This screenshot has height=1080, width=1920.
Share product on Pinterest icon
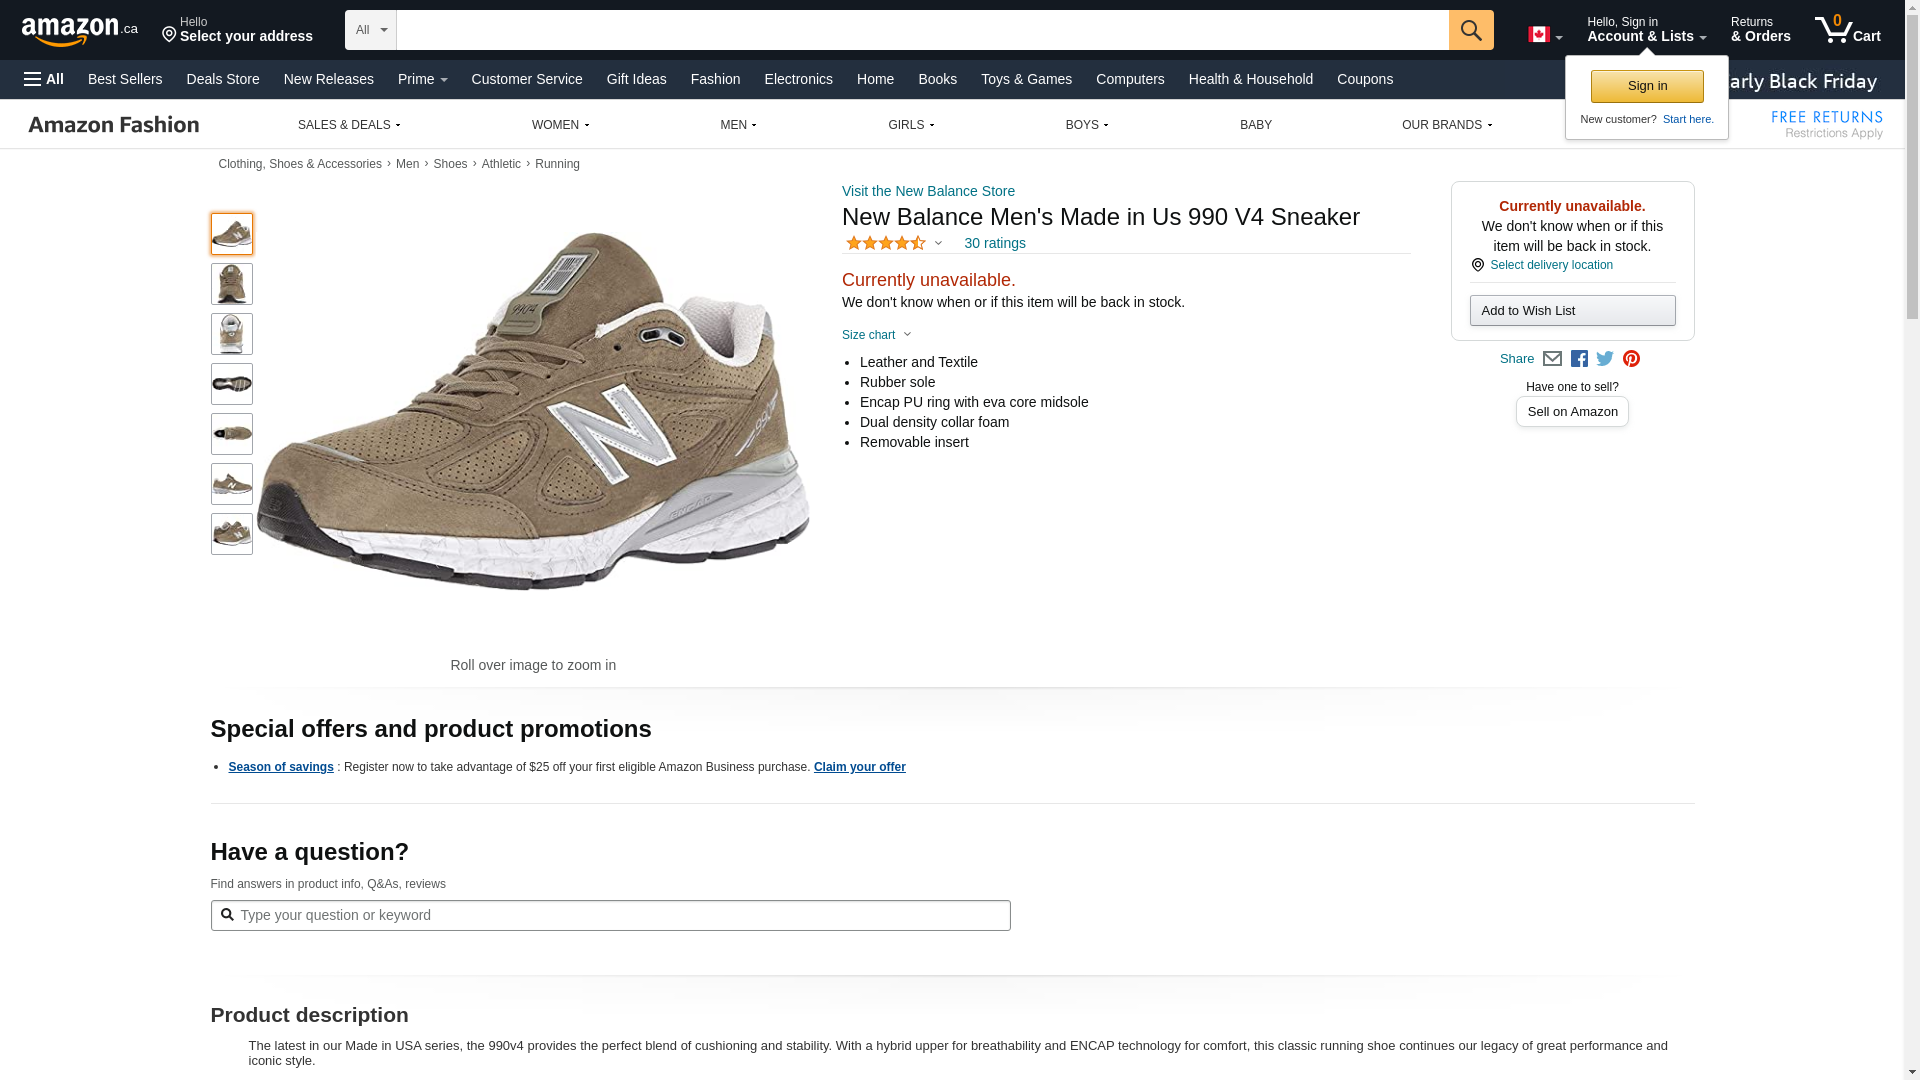[x=1631, y=359]
